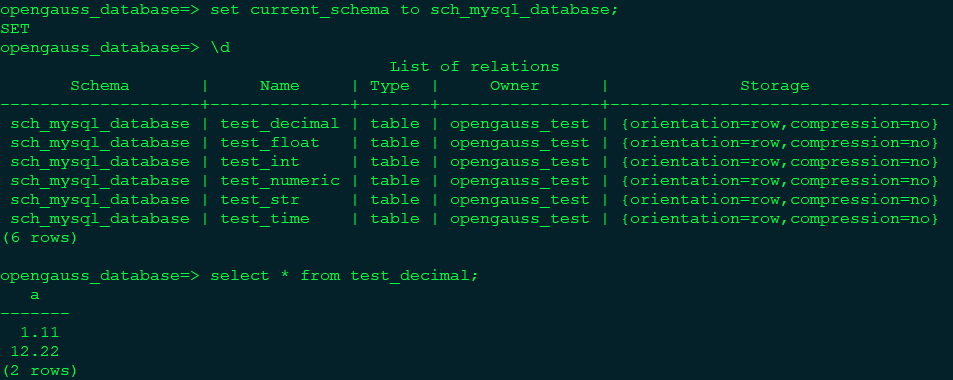Click the (2 rows) result count
This screenshot has height=380, width=953.
pos(40,370)
